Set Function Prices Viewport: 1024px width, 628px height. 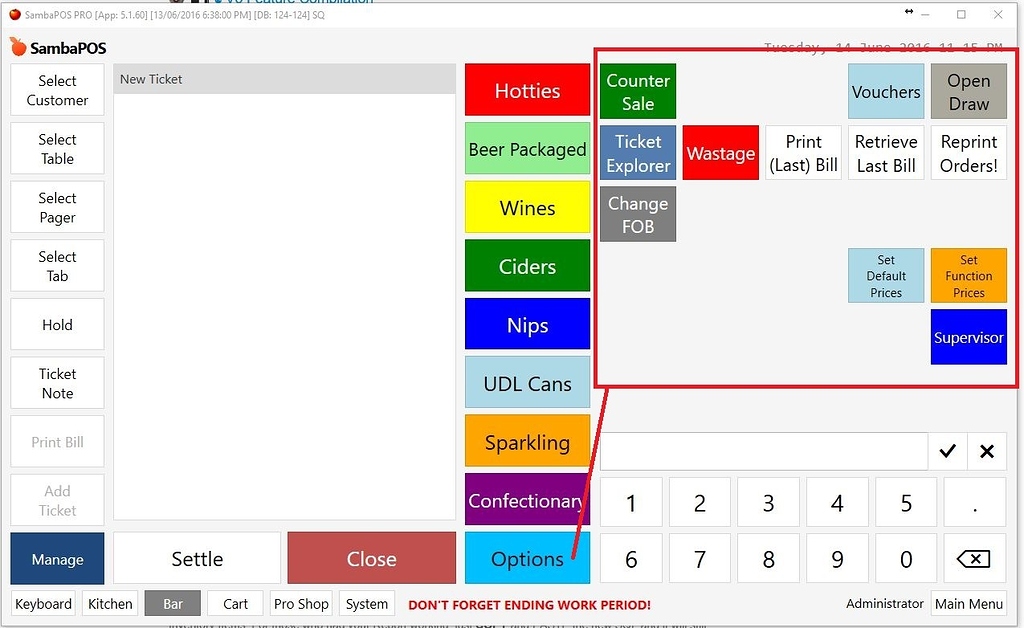point(968,275)
